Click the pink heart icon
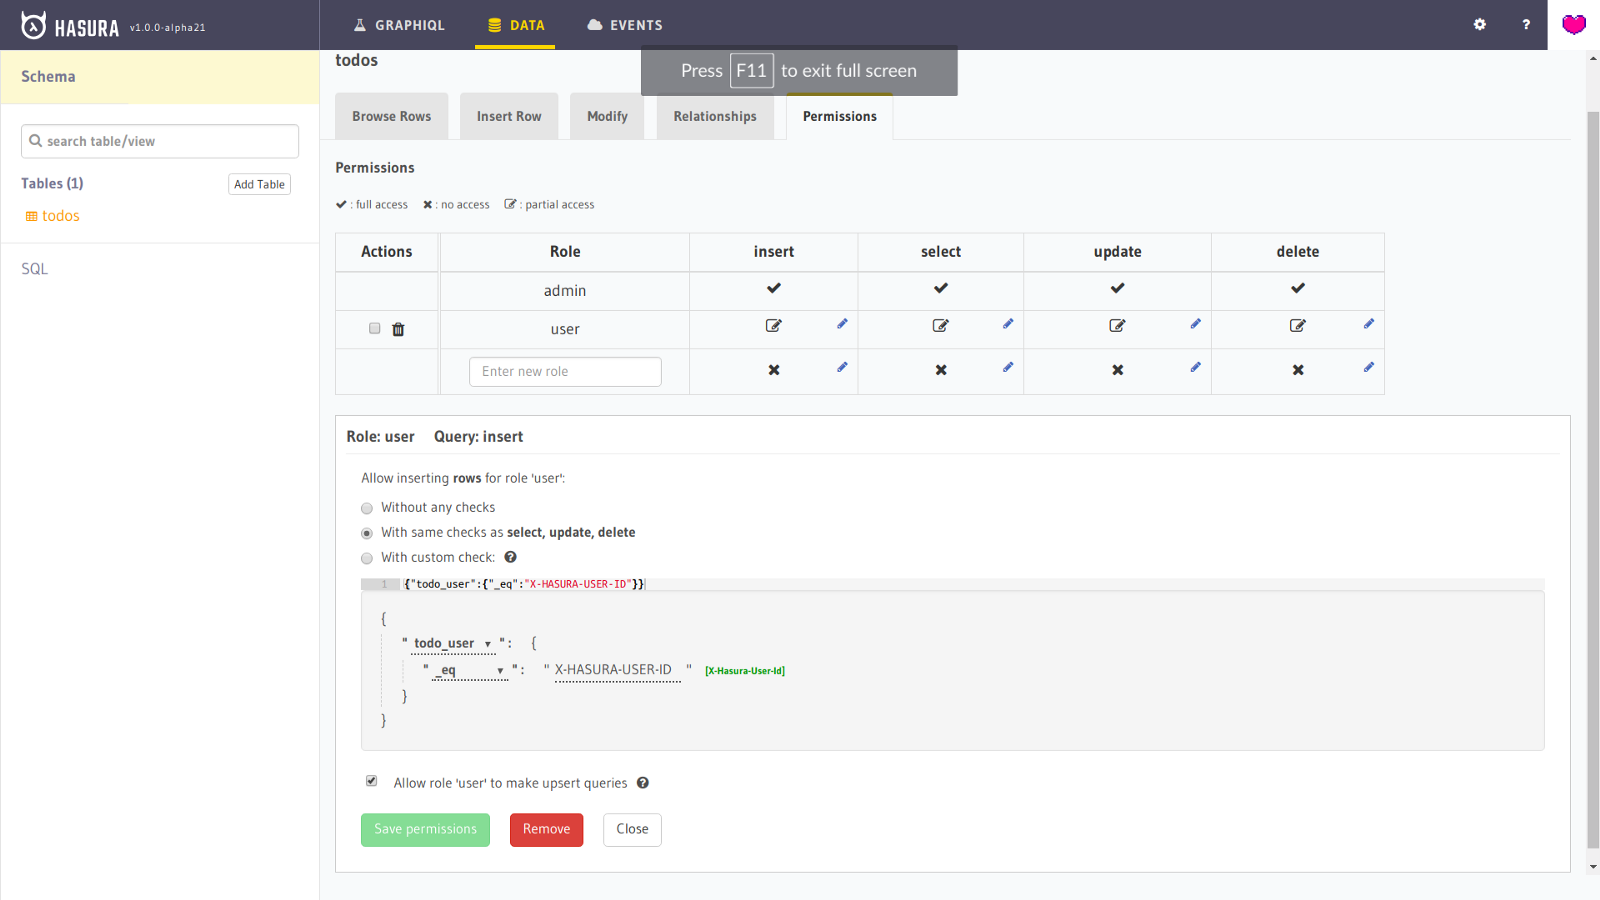This screenshot has height=900, width=1600. click(1573, 25)
